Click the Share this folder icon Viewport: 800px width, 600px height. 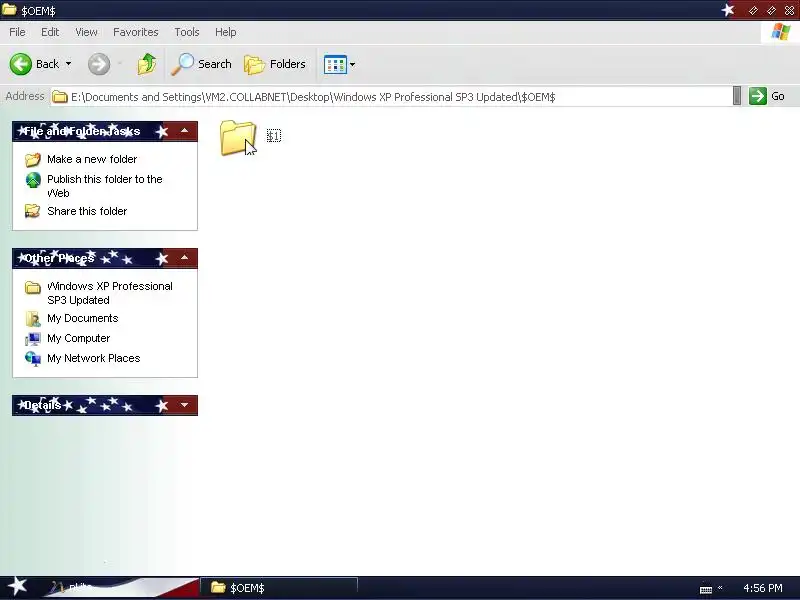[33, 211]
